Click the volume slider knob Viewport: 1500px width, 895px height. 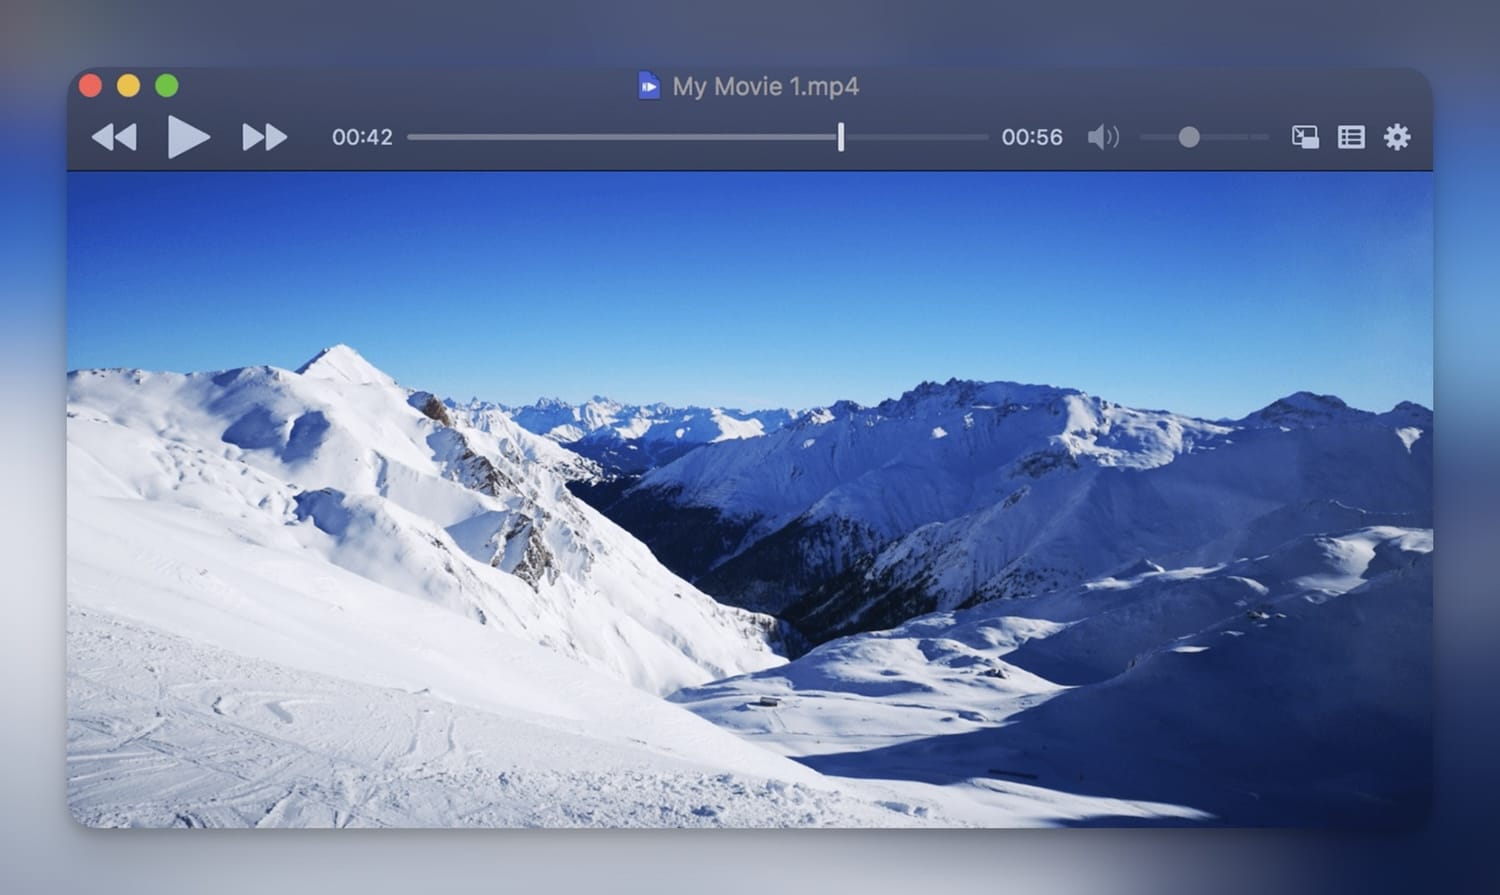click(x=1189, y=137)
